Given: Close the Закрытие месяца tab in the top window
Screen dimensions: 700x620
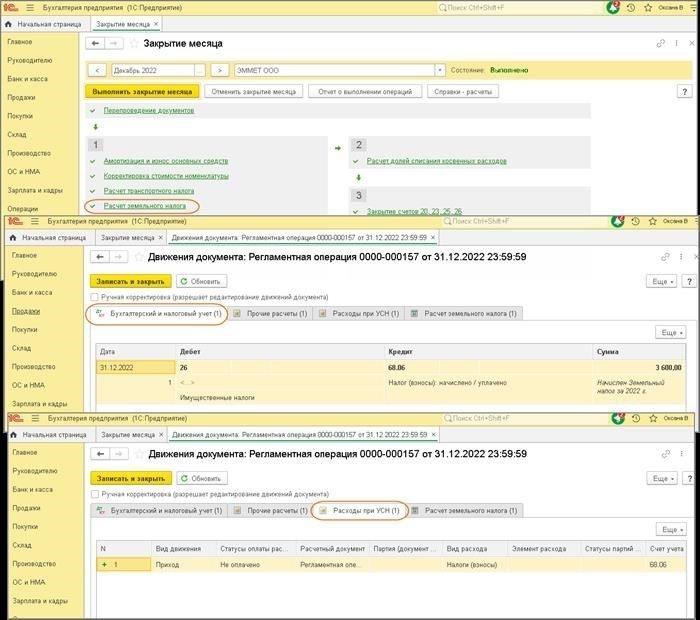Looking at the screenshot, I should pos(156,24).
